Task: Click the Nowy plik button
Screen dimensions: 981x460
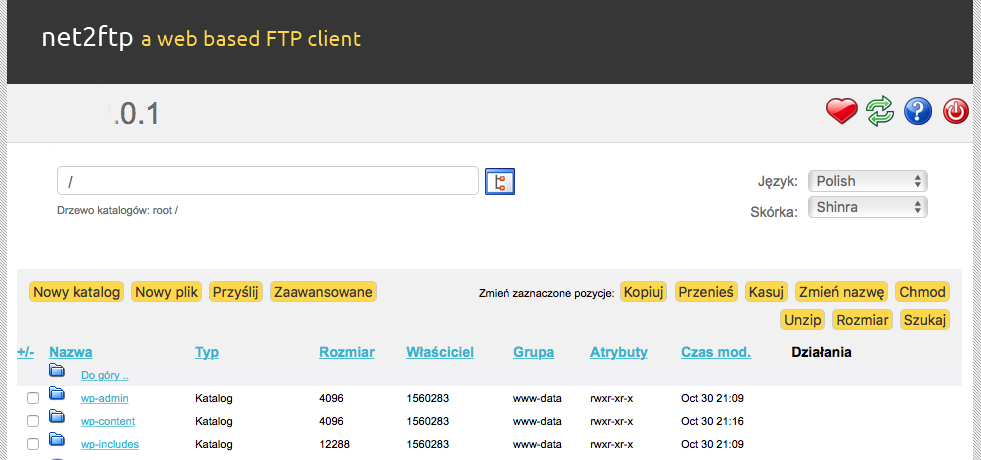Action: pyautogui.click(x=166, y=292)
